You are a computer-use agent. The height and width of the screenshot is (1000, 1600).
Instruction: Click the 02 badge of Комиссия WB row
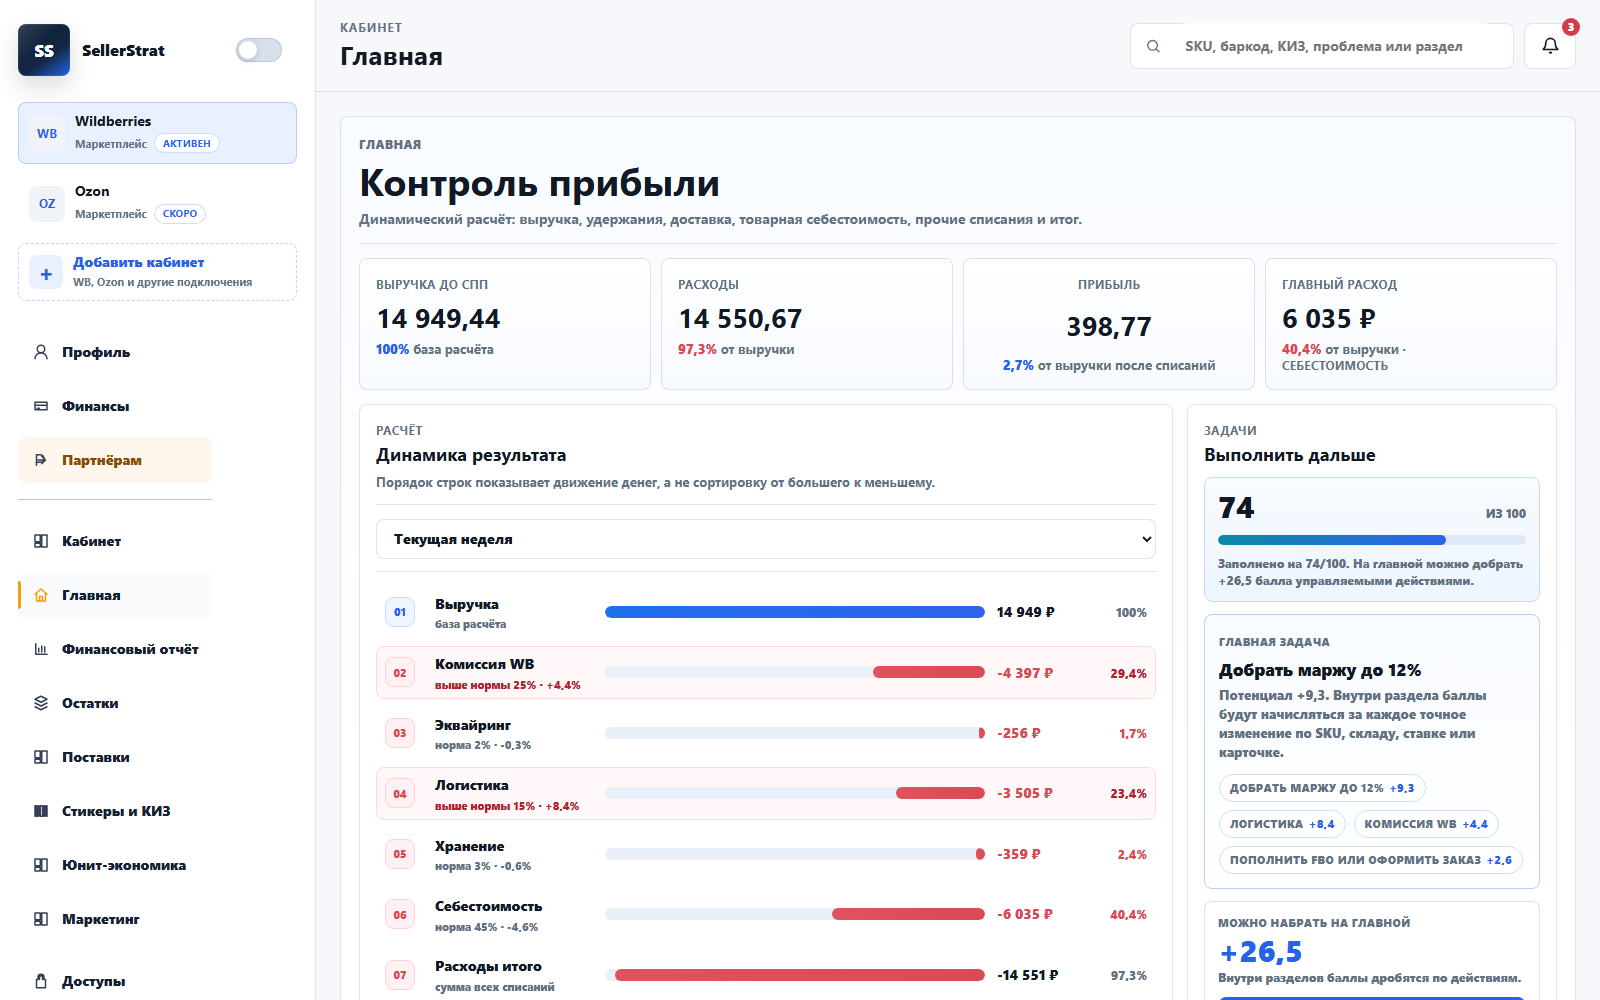(400, 673)
